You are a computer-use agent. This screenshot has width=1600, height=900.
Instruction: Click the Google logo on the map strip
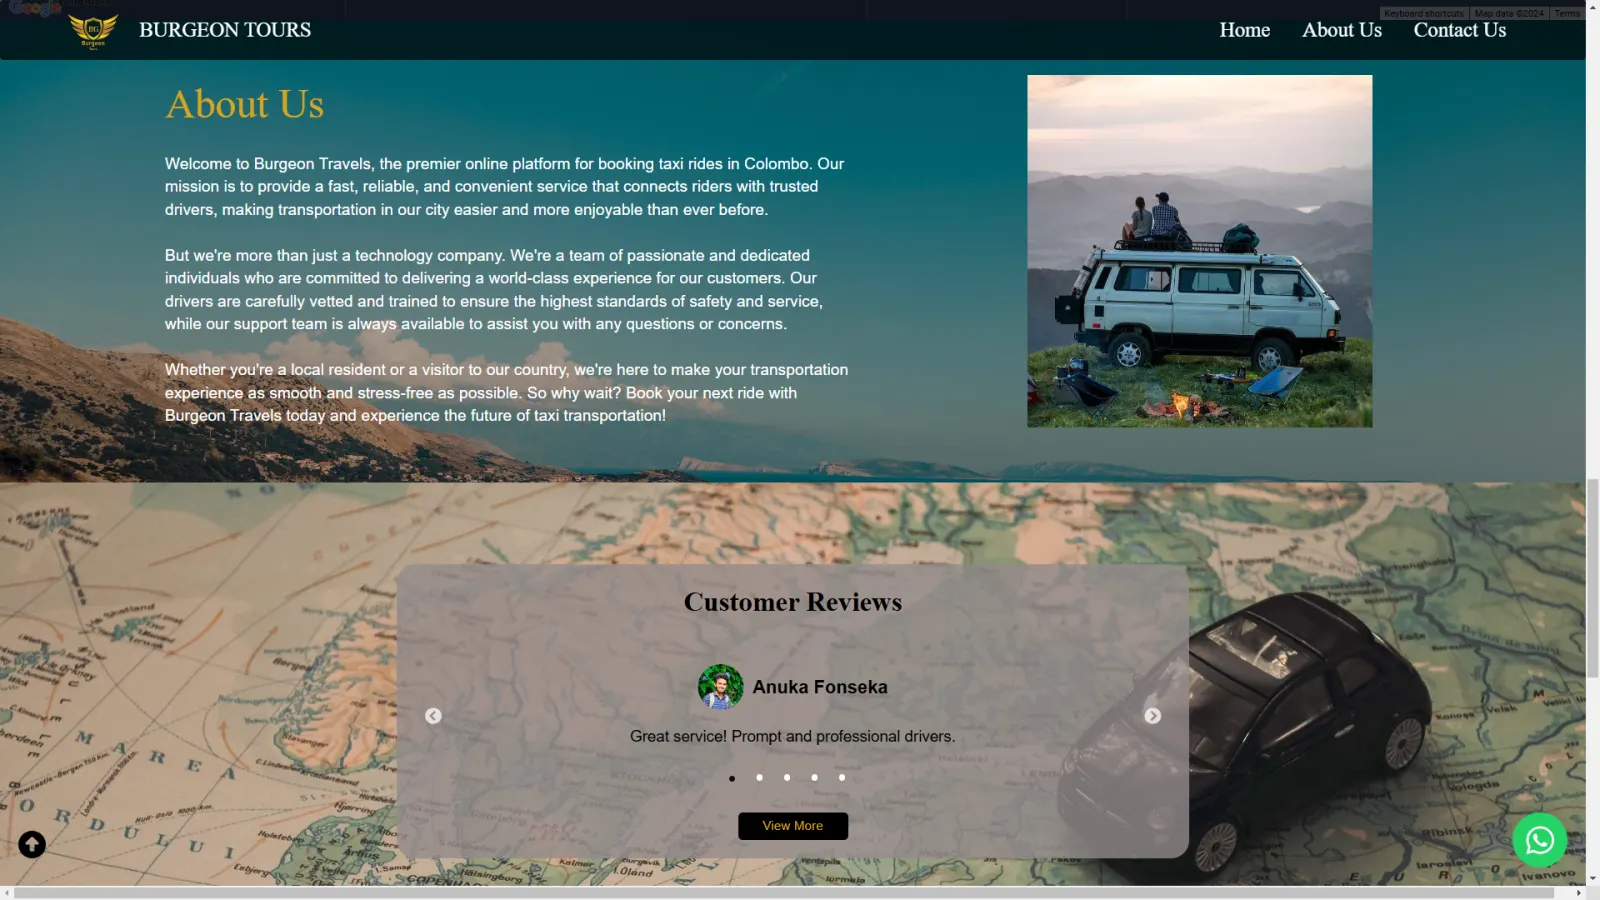click(35, 8)
